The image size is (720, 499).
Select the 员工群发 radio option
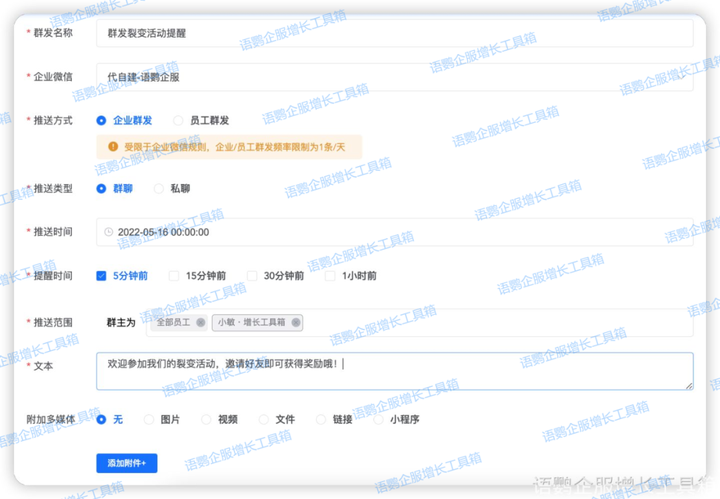pyautogui.click(x=179, y=120)
